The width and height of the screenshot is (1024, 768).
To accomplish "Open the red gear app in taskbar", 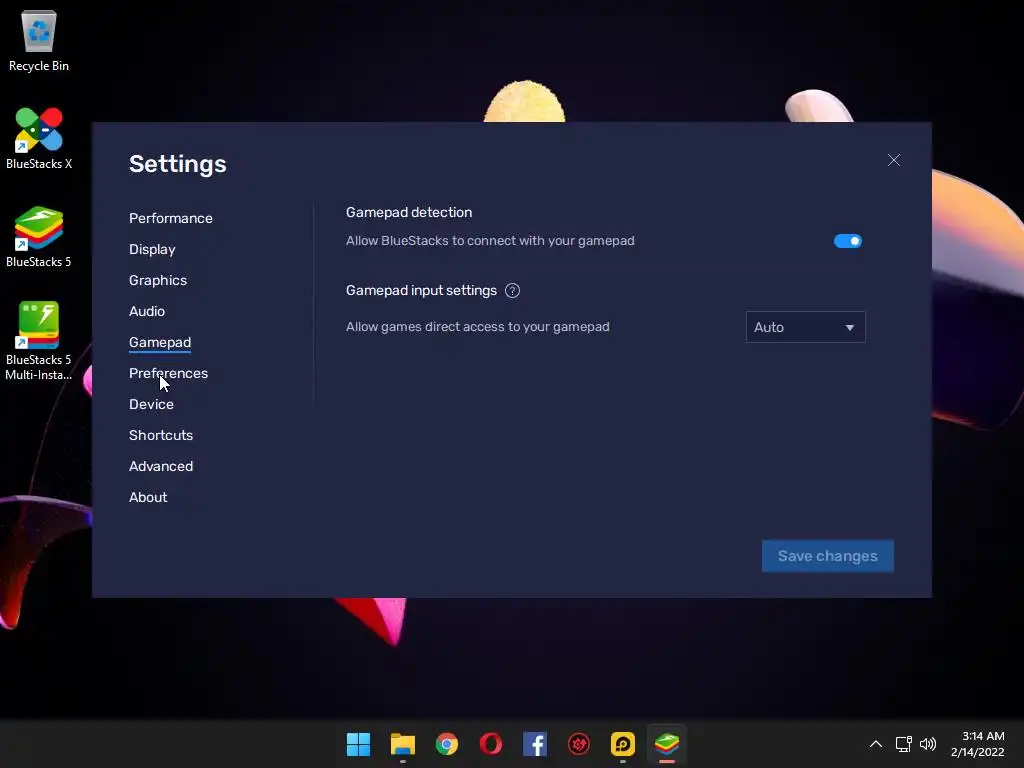I will click(579, 744).
